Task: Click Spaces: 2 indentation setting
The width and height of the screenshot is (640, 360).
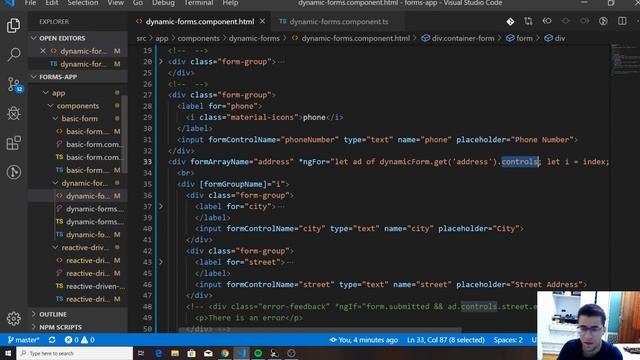Action: [x=508, y=340]
